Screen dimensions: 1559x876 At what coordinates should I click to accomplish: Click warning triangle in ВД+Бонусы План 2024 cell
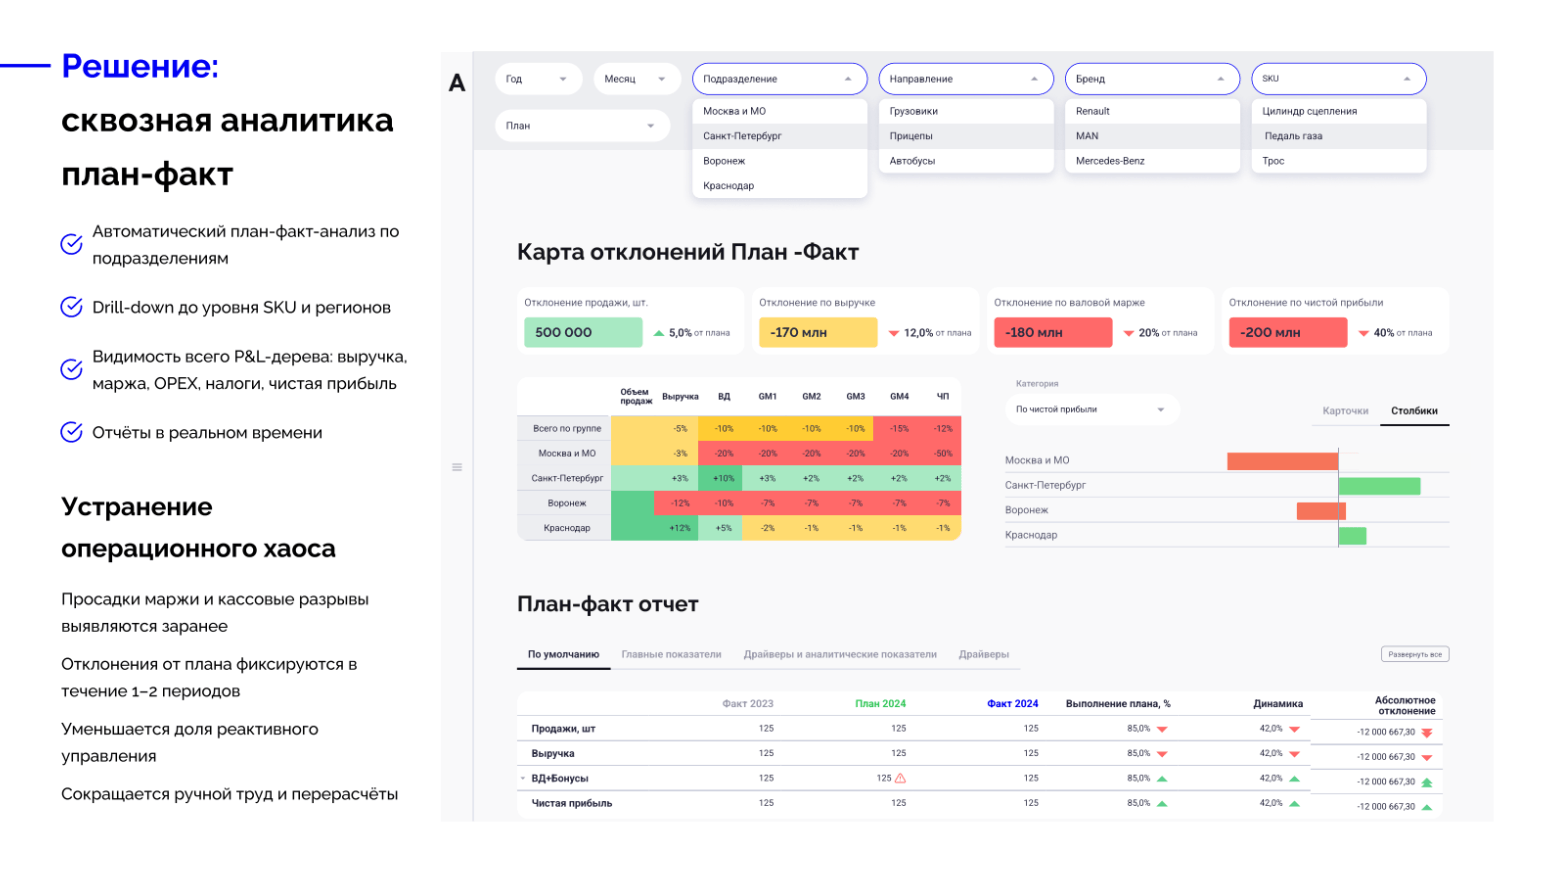click(x=900, y=778)
